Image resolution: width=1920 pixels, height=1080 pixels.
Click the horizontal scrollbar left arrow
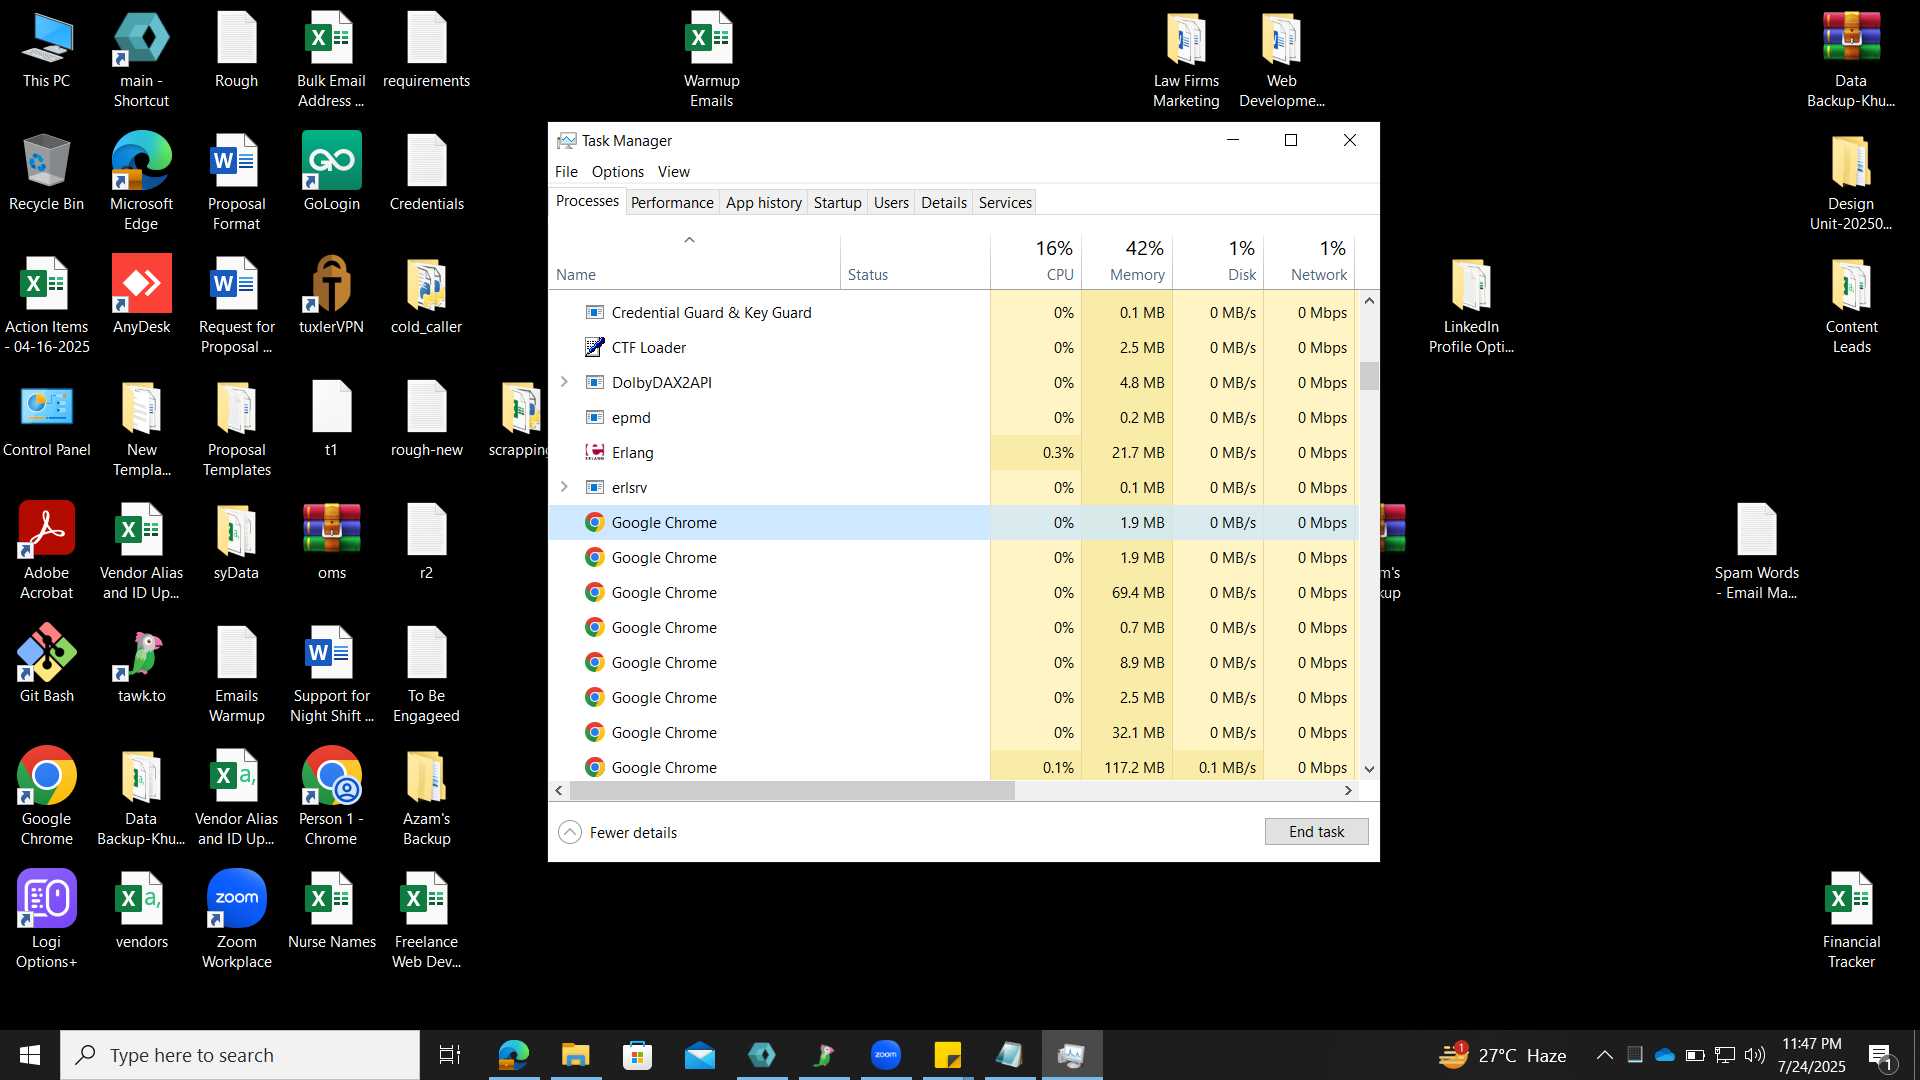(x=559, y=790)
